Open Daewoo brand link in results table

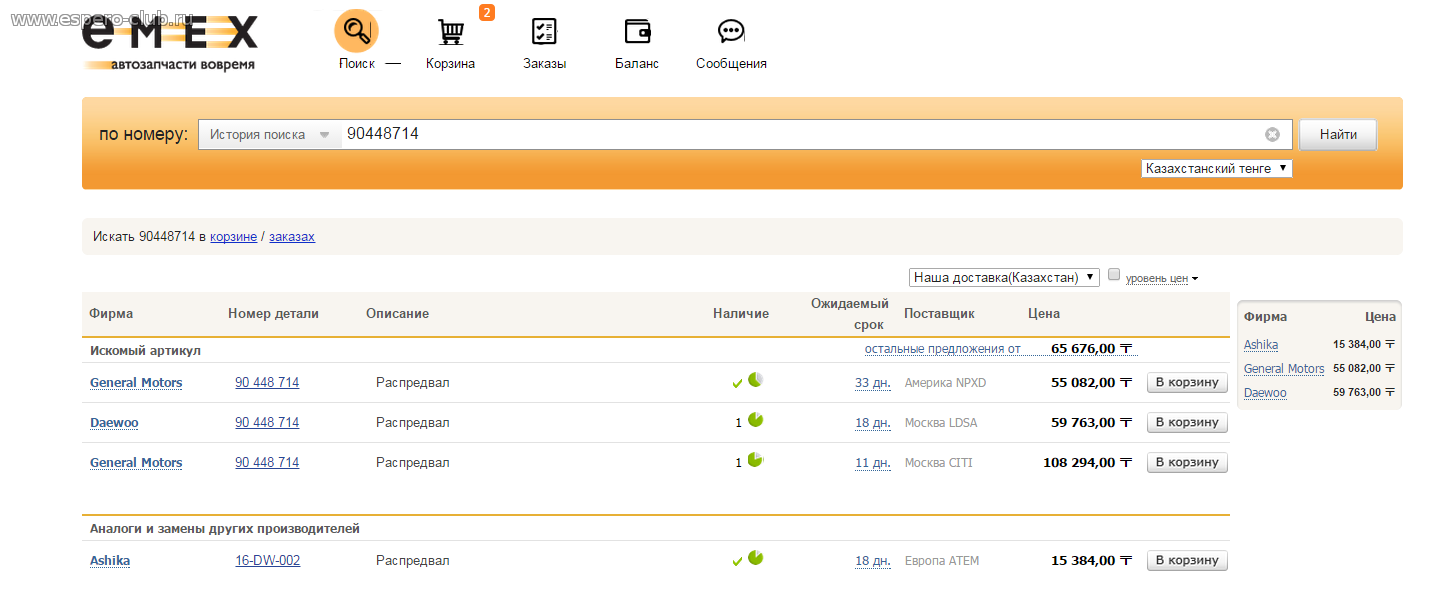pos(114,423)
